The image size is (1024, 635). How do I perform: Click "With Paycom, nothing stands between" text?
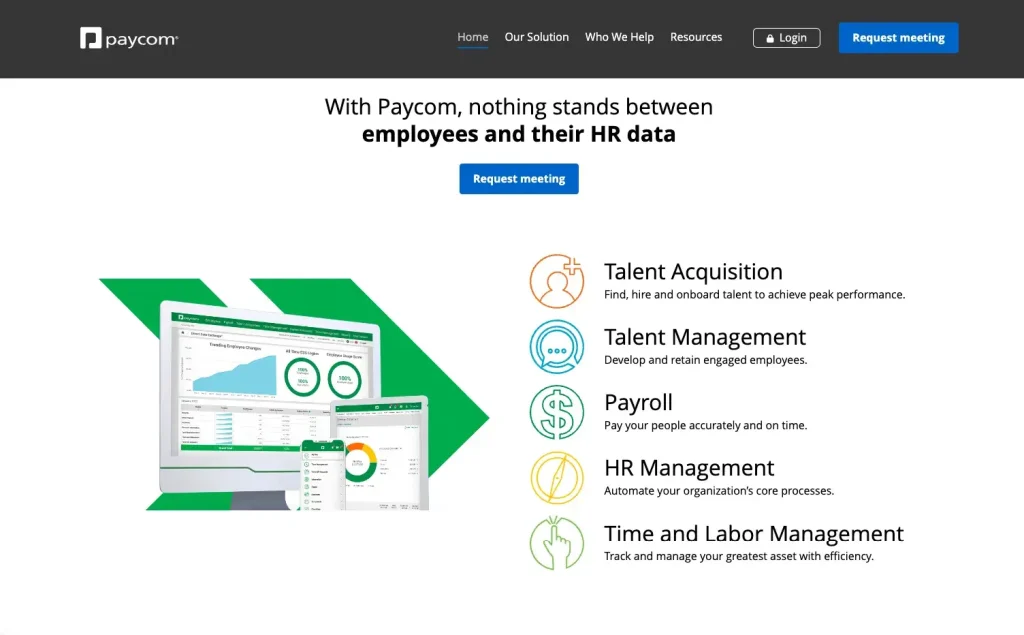[x=519, y=106]
